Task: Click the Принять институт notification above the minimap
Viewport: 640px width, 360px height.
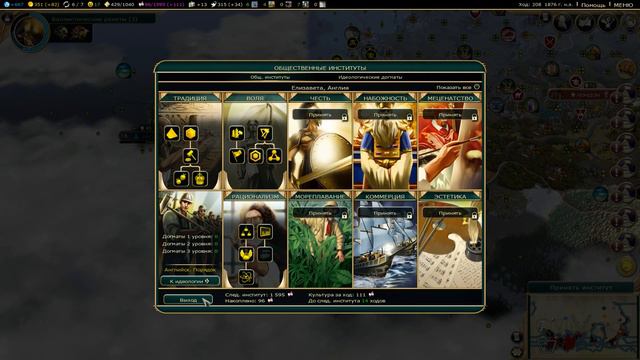Action: coord(581,288)
